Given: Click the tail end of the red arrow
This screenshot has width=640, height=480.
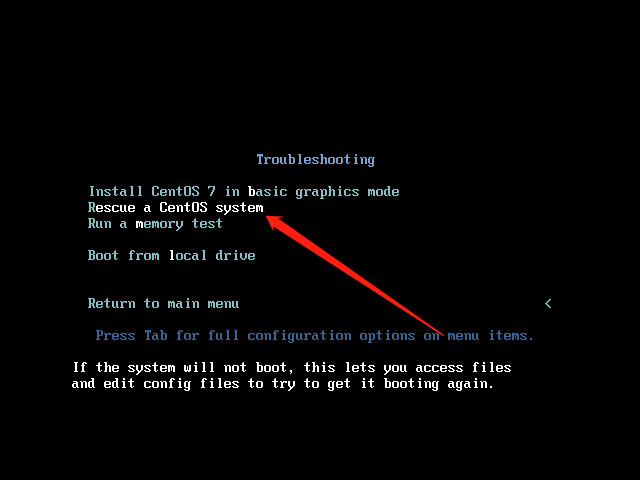Looking at the screenshot, I should pyautogui.click(x=439, y=333).
